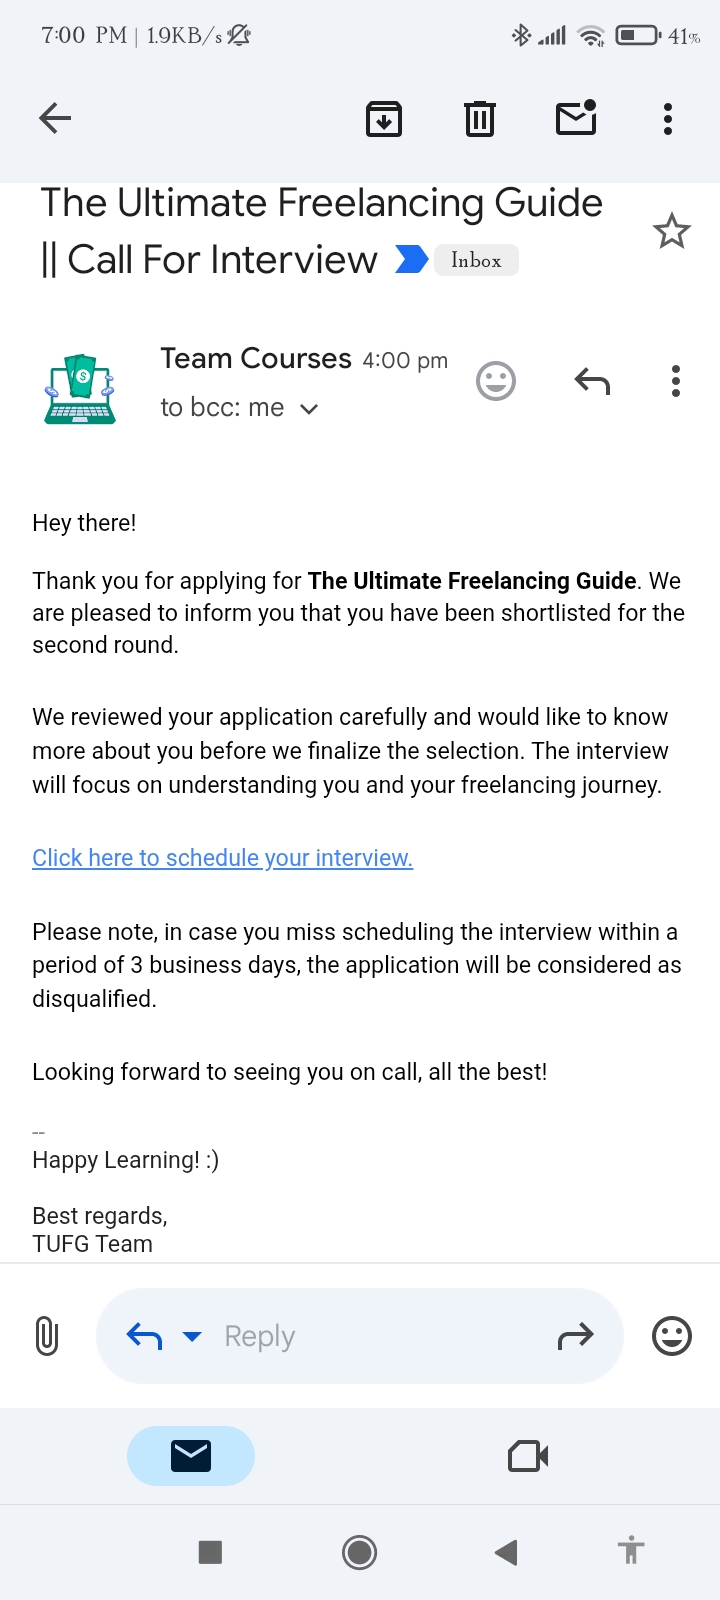Mark the email as unread
Viewport: 720px width, 1600px height.
(576, 118)
